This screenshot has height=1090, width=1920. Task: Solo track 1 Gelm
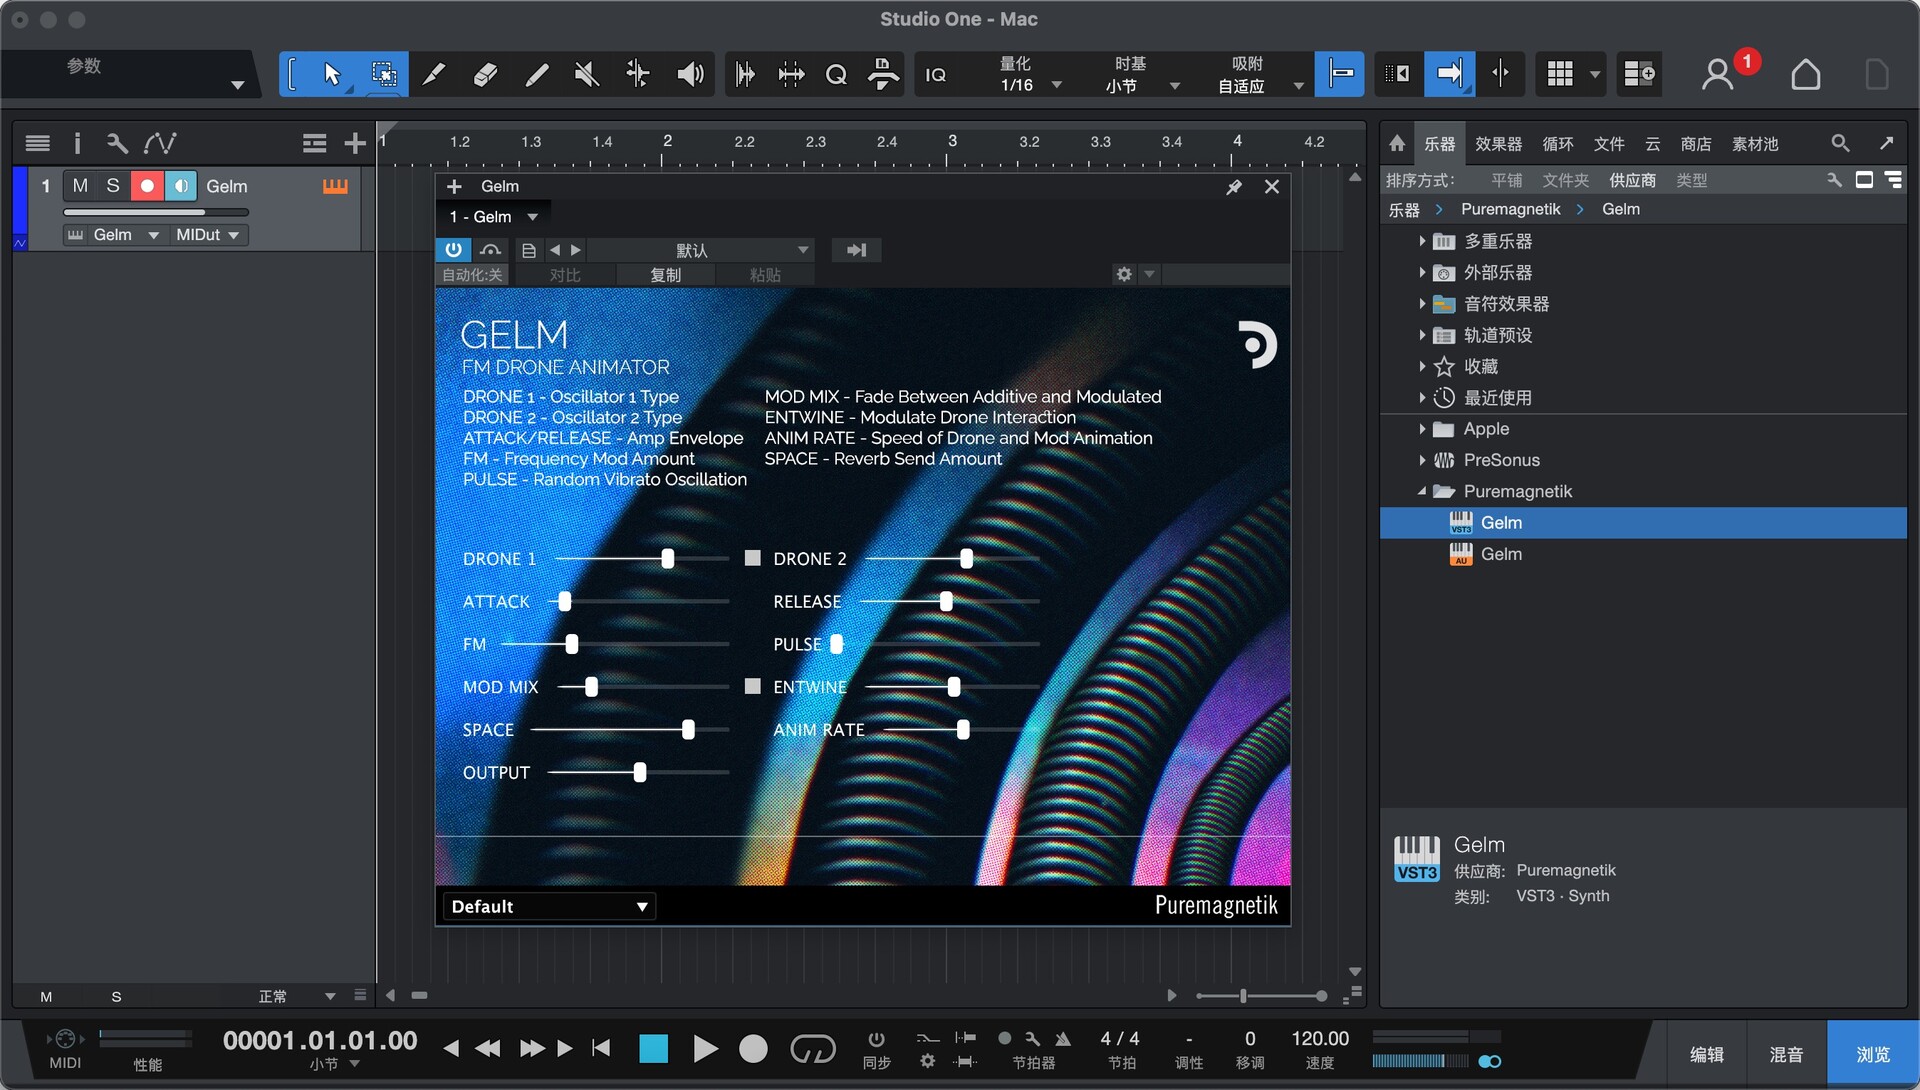click(x=113, y=186)
